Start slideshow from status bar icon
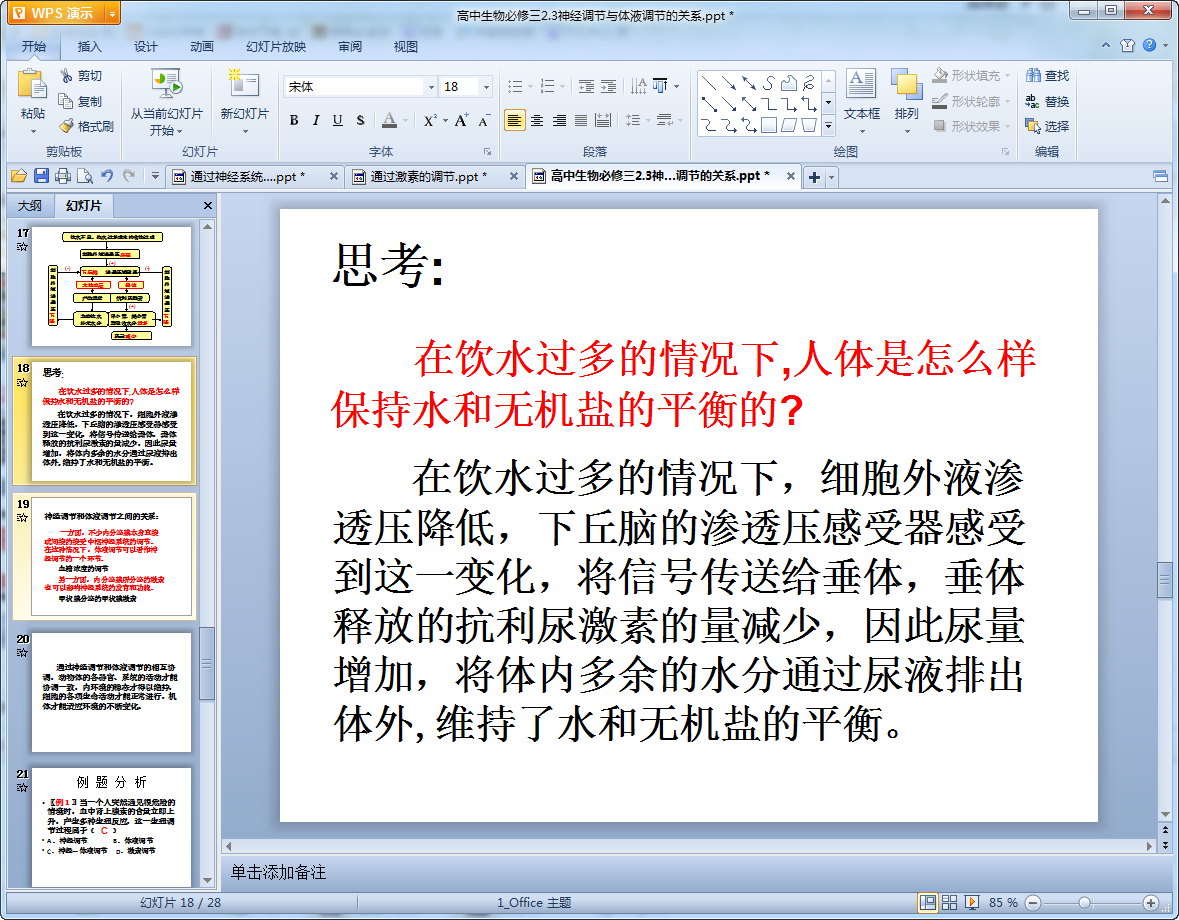Screen dimensions: 1179x920 coord(971,903)
